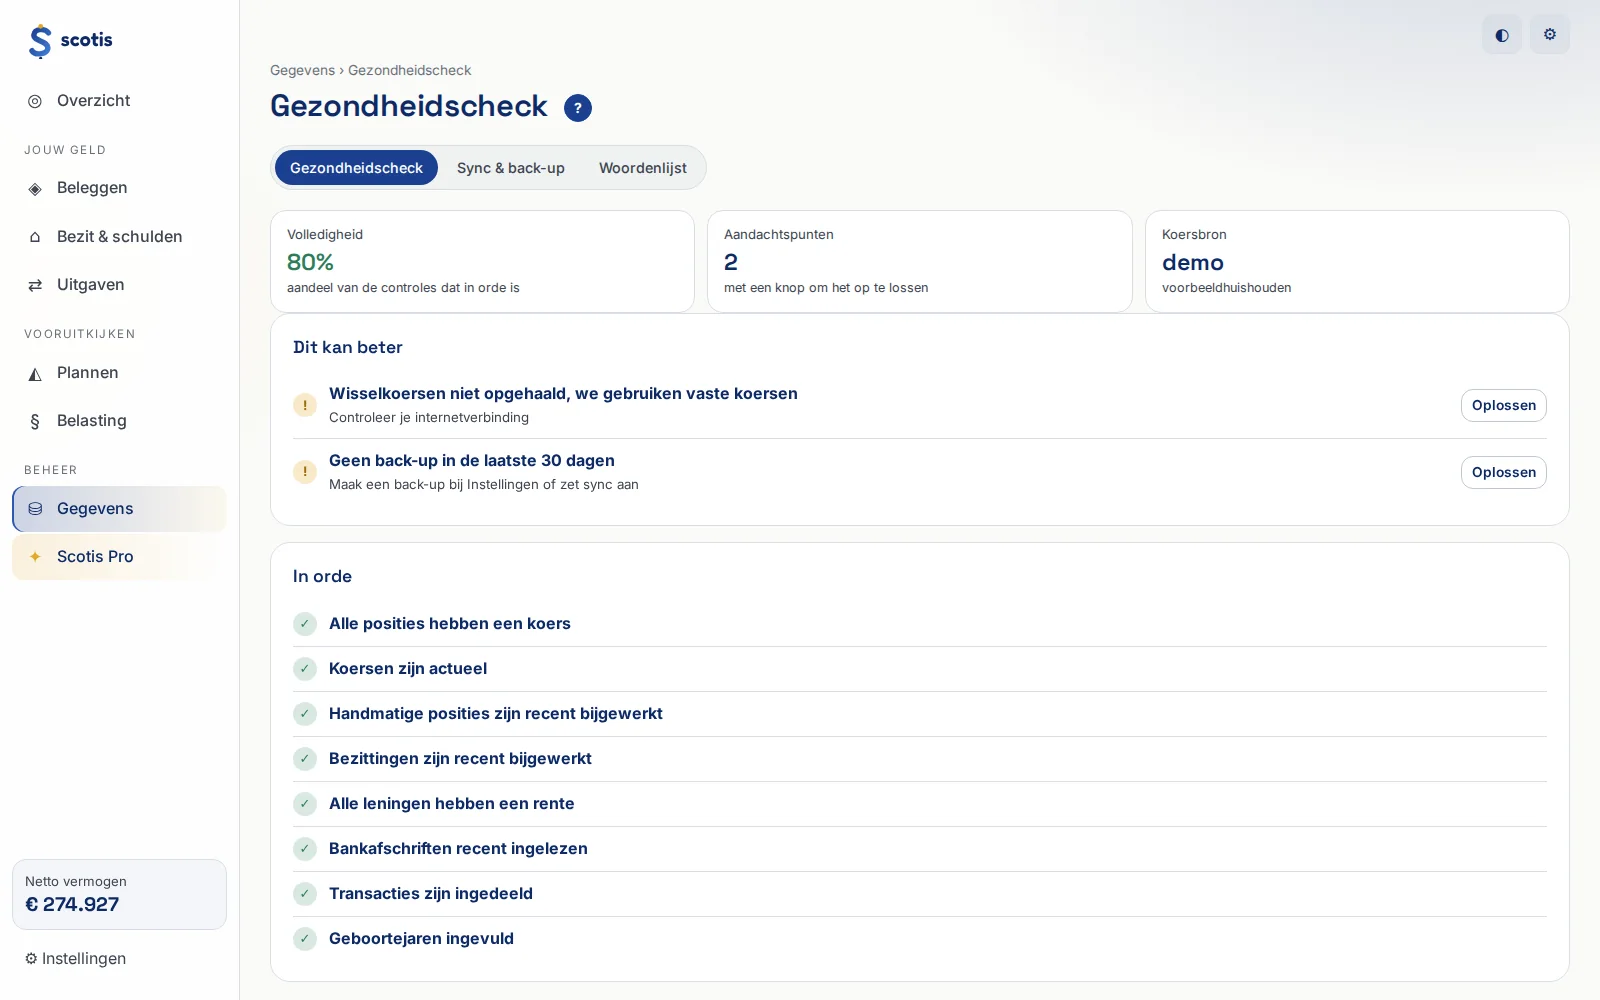This screenshot has height=1000, width=1600.
Task: Open the Netto vermogen card
Action: pyautogui.click(x=119, y=894)
